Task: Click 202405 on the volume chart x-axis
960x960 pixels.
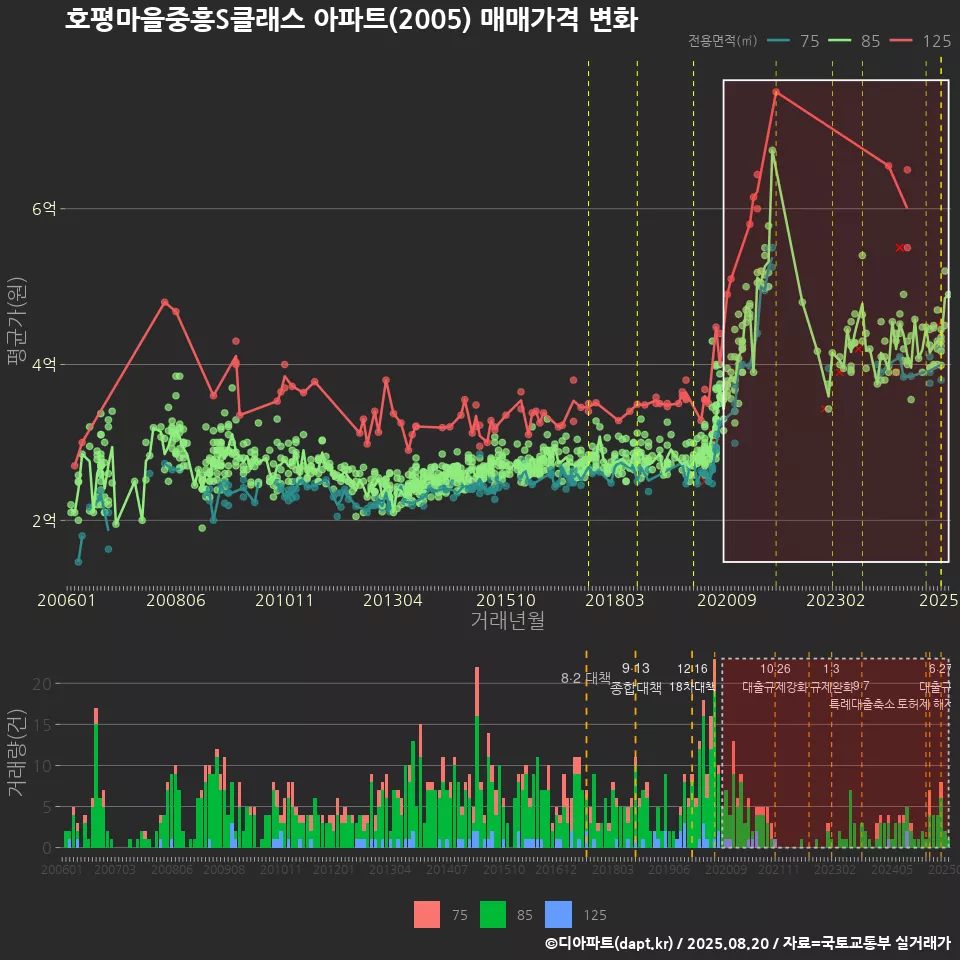Action: coord(892,869)
